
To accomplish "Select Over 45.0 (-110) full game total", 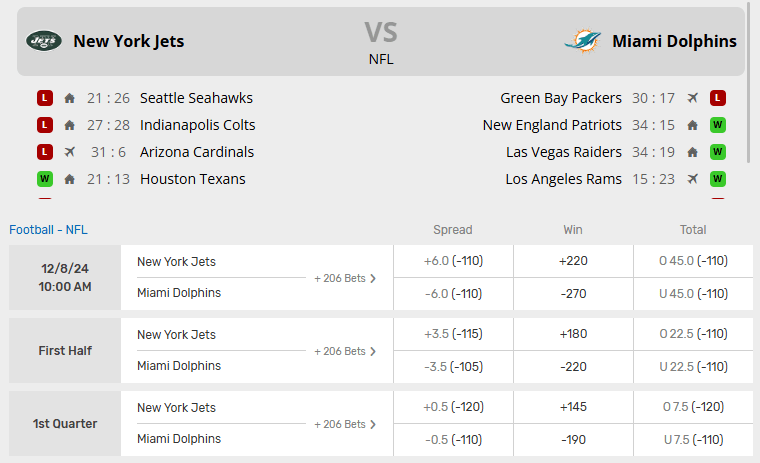I will [x=693, y=261].
